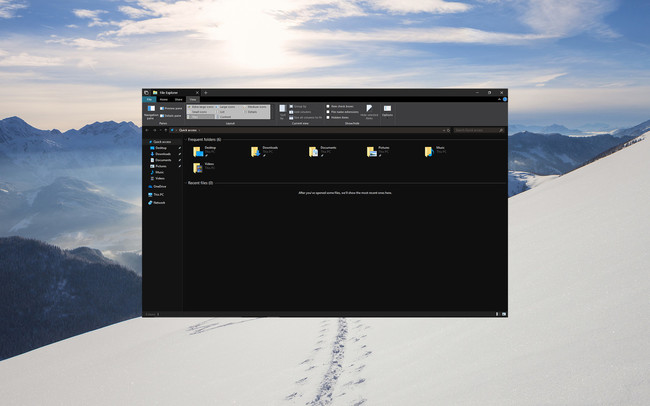The image size is (650, 406).
Task: Click the Preview pane button
Action: (171, 108)
